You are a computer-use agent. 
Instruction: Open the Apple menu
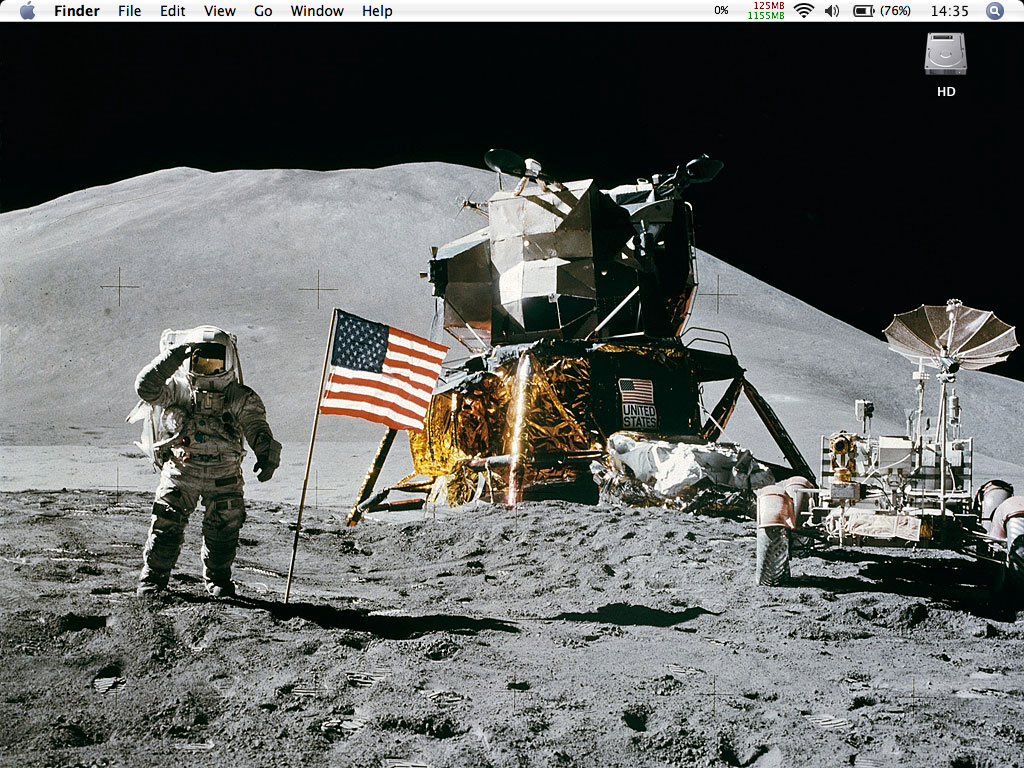[x=27, y=10]
